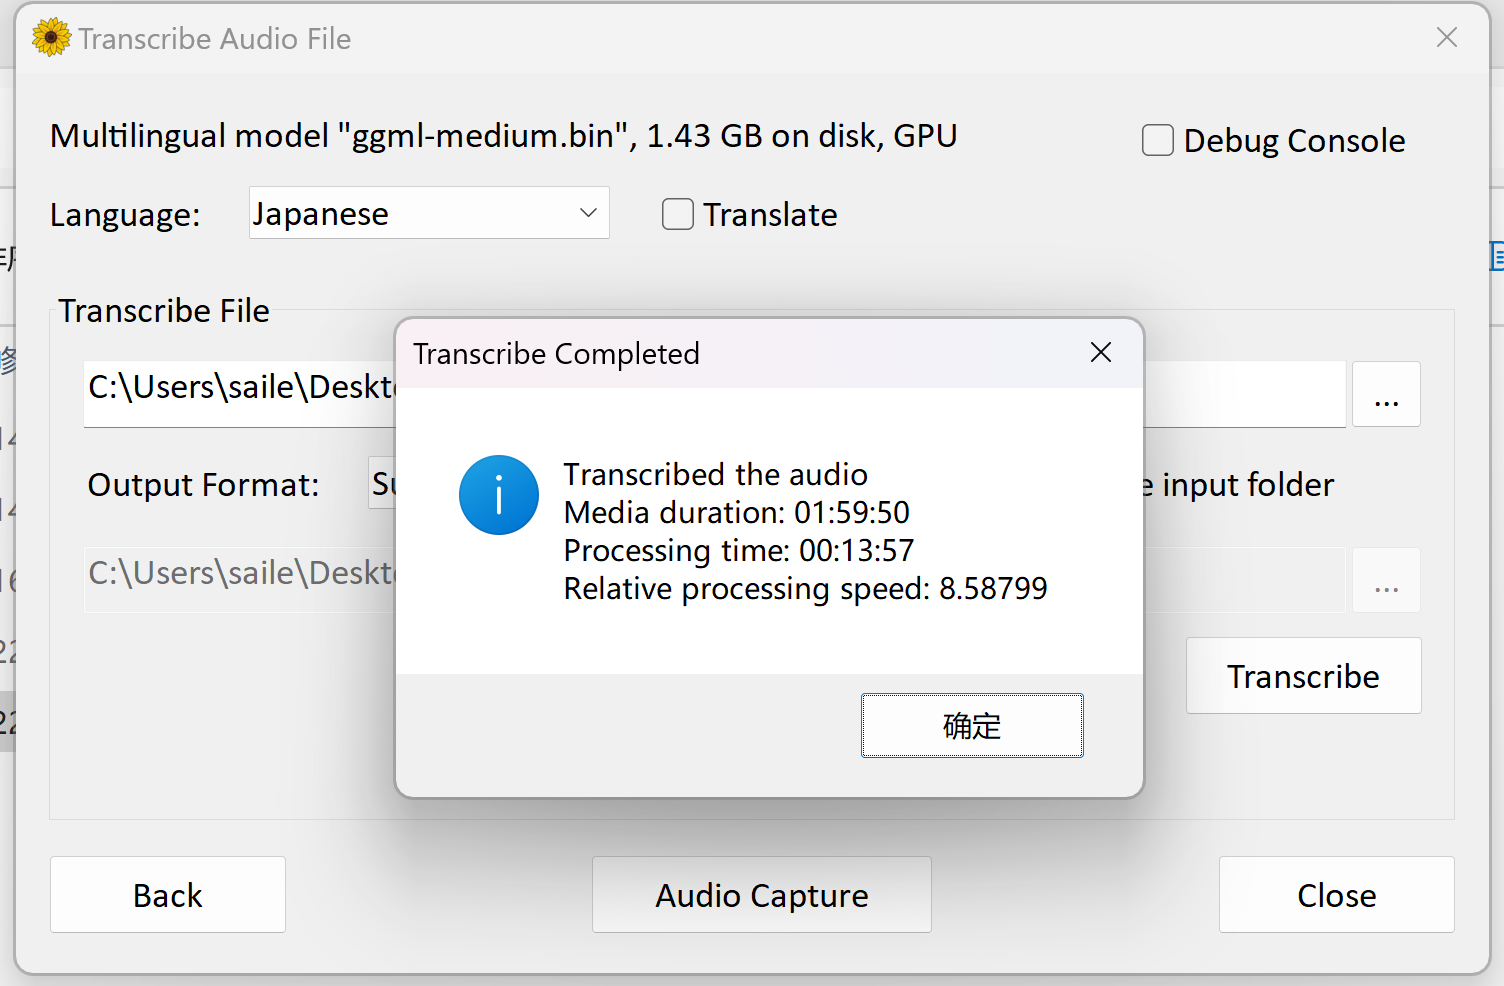Go Back to the previous screen
Viewport: 1504px width, 986px height.
click(x=168, y=895)
